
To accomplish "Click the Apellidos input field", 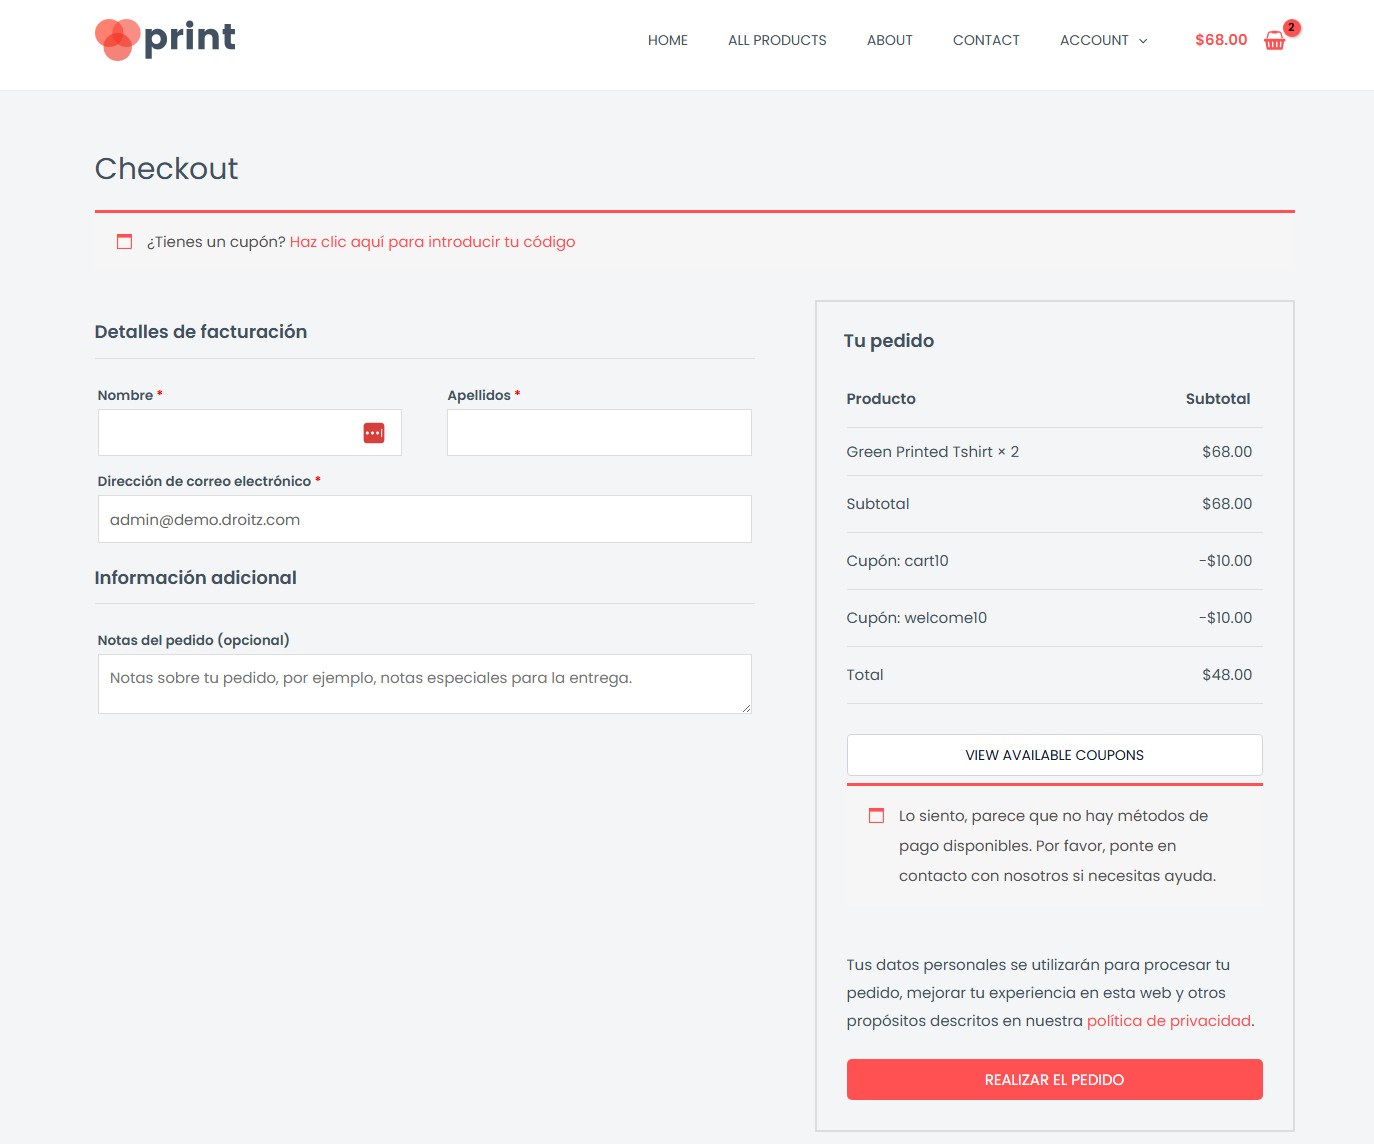I will tap(599, 432).
